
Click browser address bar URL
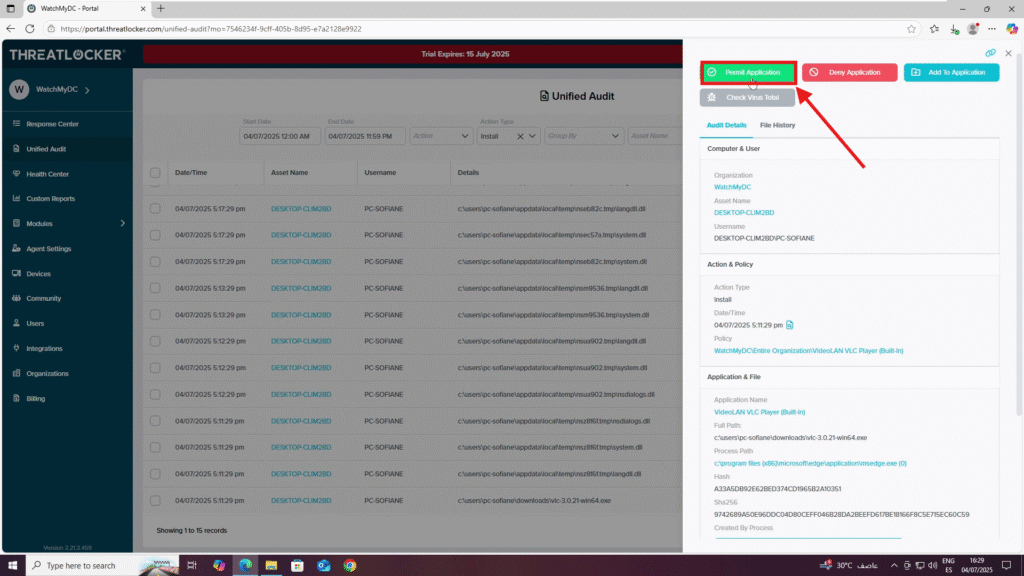[210, 29]
